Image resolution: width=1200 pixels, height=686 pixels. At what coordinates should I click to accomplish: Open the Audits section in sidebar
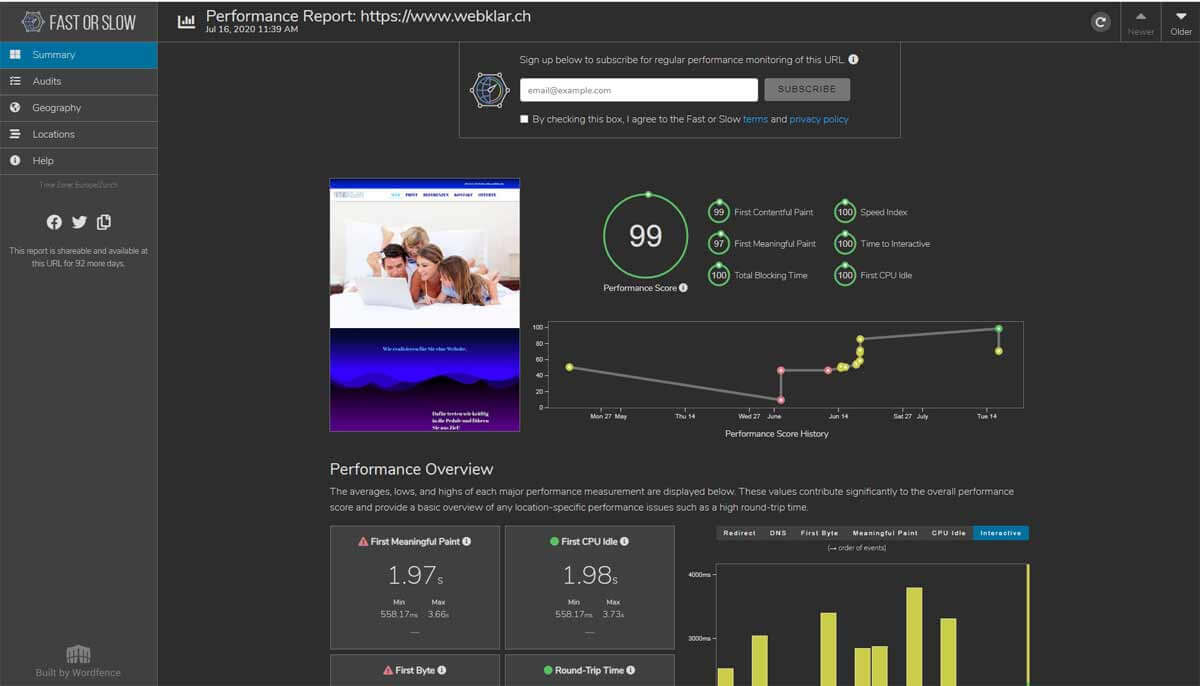point(47,81)
